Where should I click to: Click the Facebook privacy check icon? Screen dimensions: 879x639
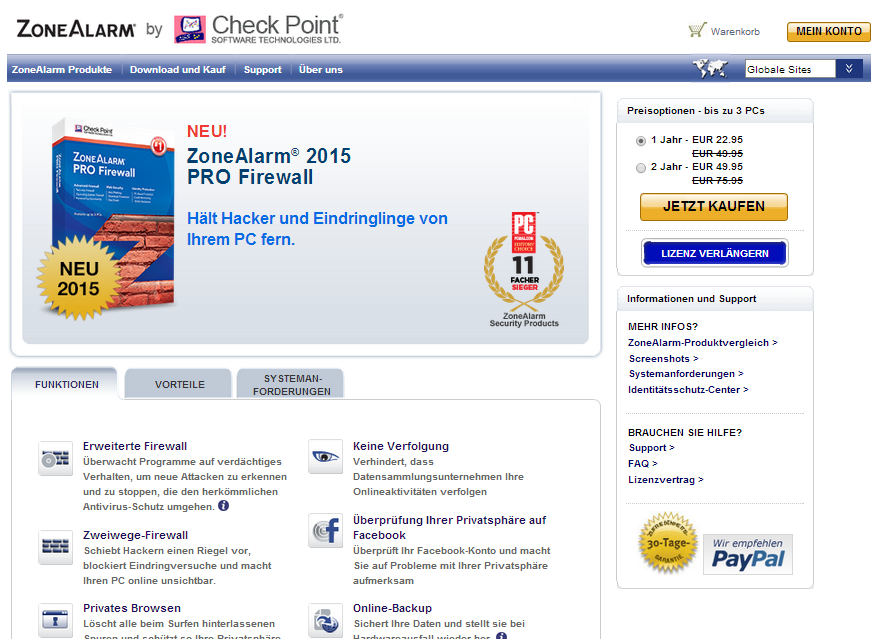tap(325, 530)
